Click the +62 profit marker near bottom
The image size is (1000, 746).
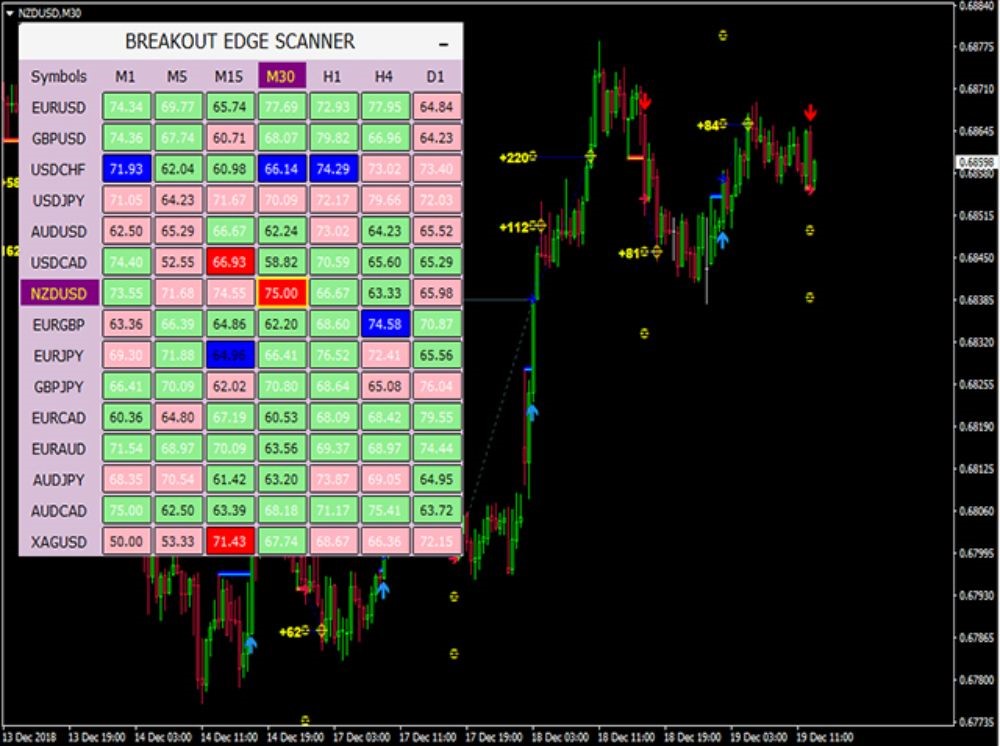(291, 632)
